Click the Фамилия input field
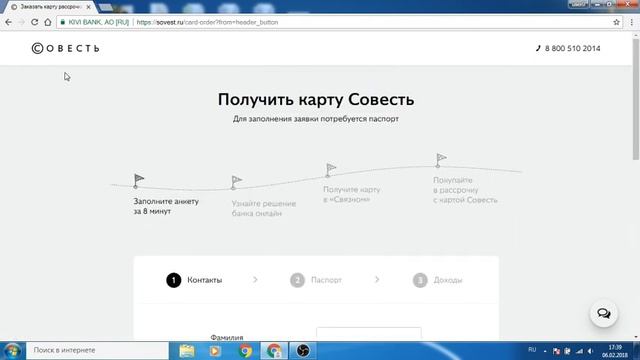Screen dimensions: 640x360 pyautogui.click(x=369, y=333)
